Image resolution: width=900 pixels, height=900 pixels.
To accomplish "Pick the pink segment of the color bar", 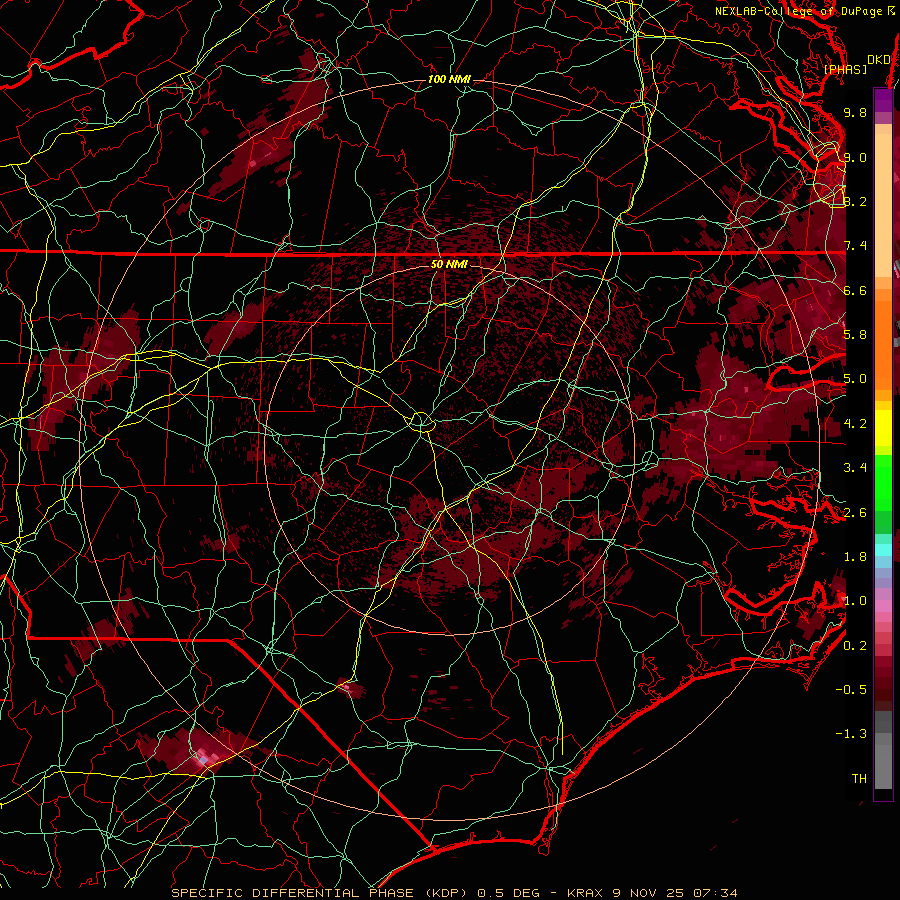I will [x=883, y=606].
